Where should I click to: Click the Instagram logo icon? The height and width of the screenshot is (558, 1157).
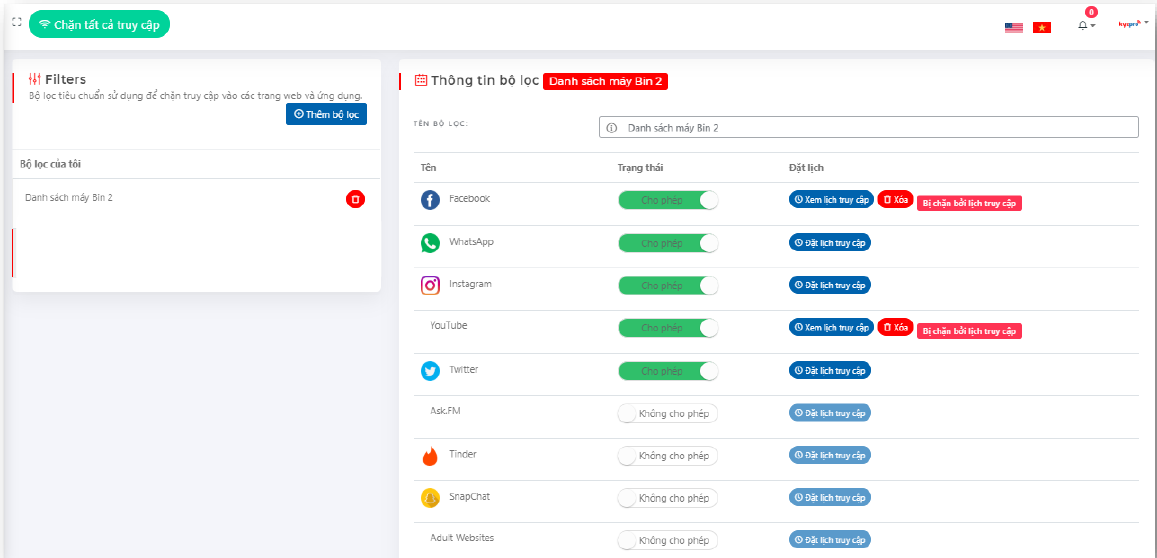coord(430,285)
